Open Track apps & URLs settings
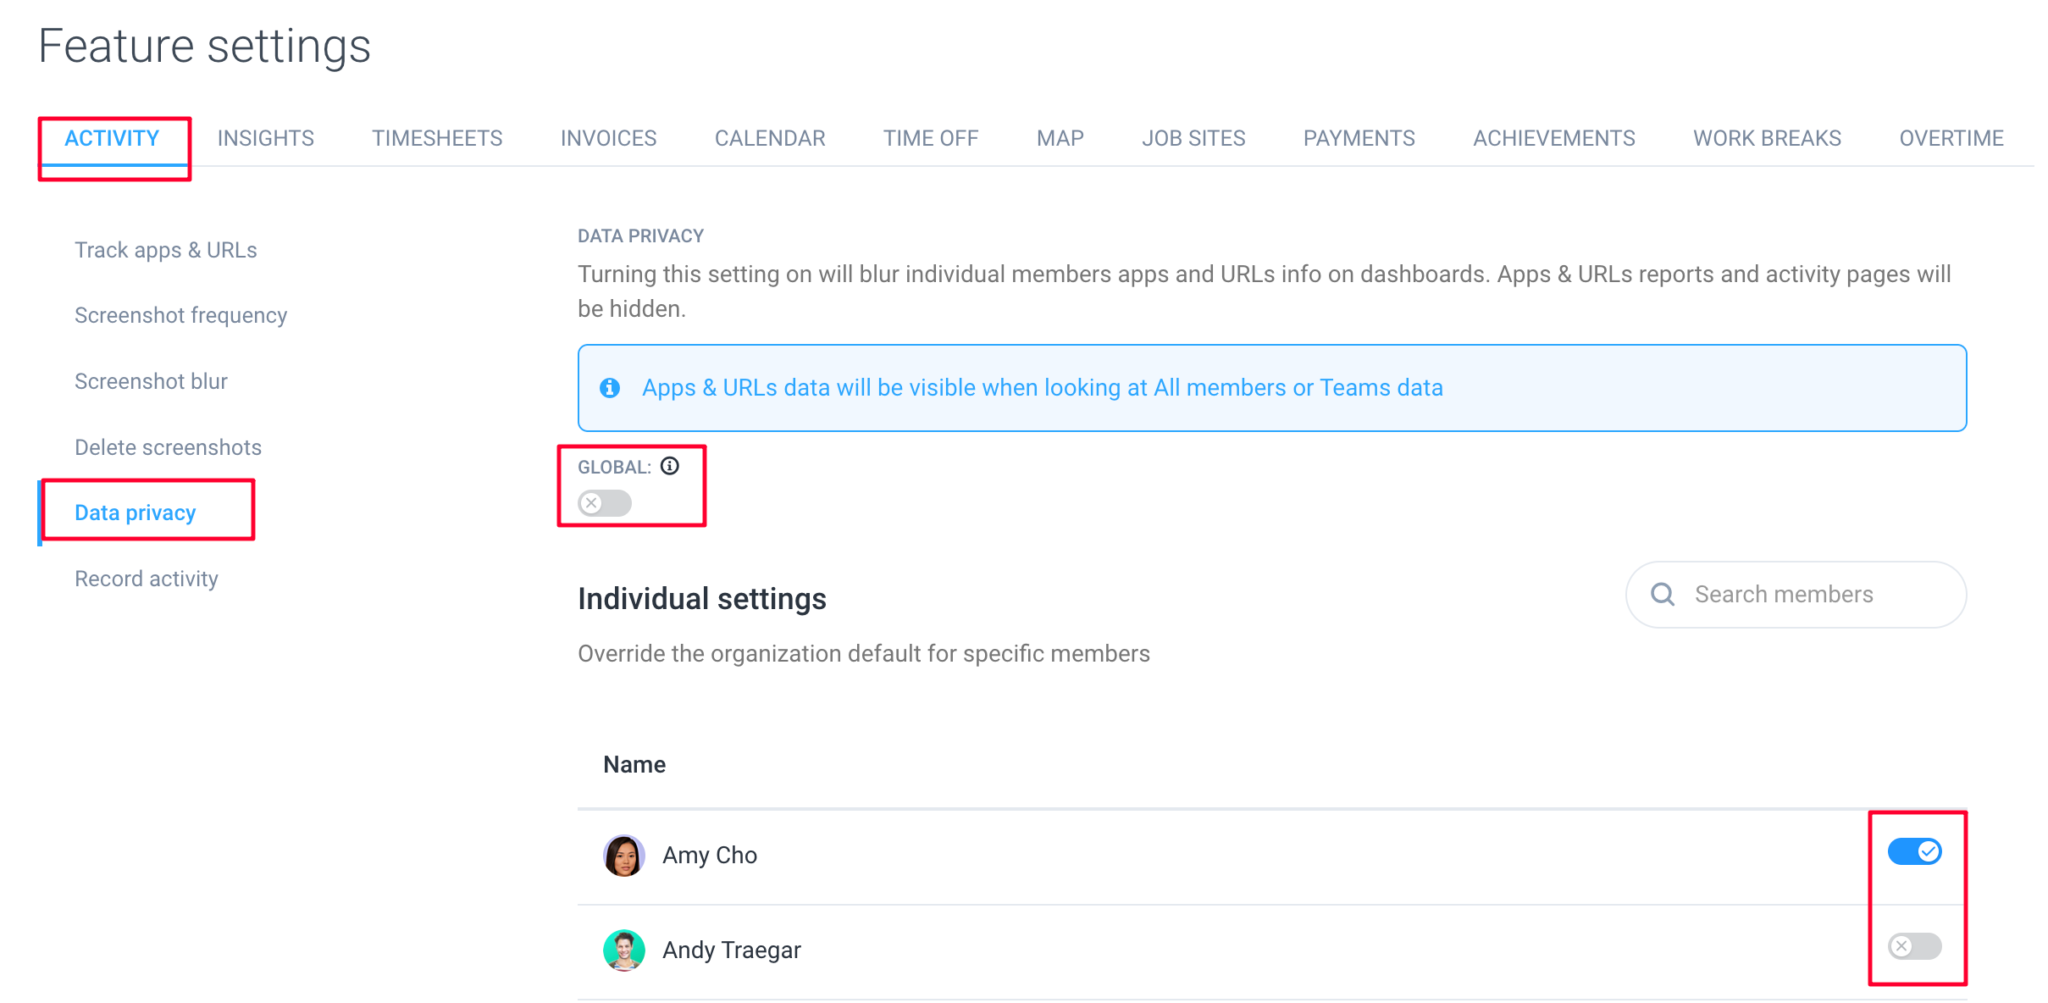 tap(165, 250)
